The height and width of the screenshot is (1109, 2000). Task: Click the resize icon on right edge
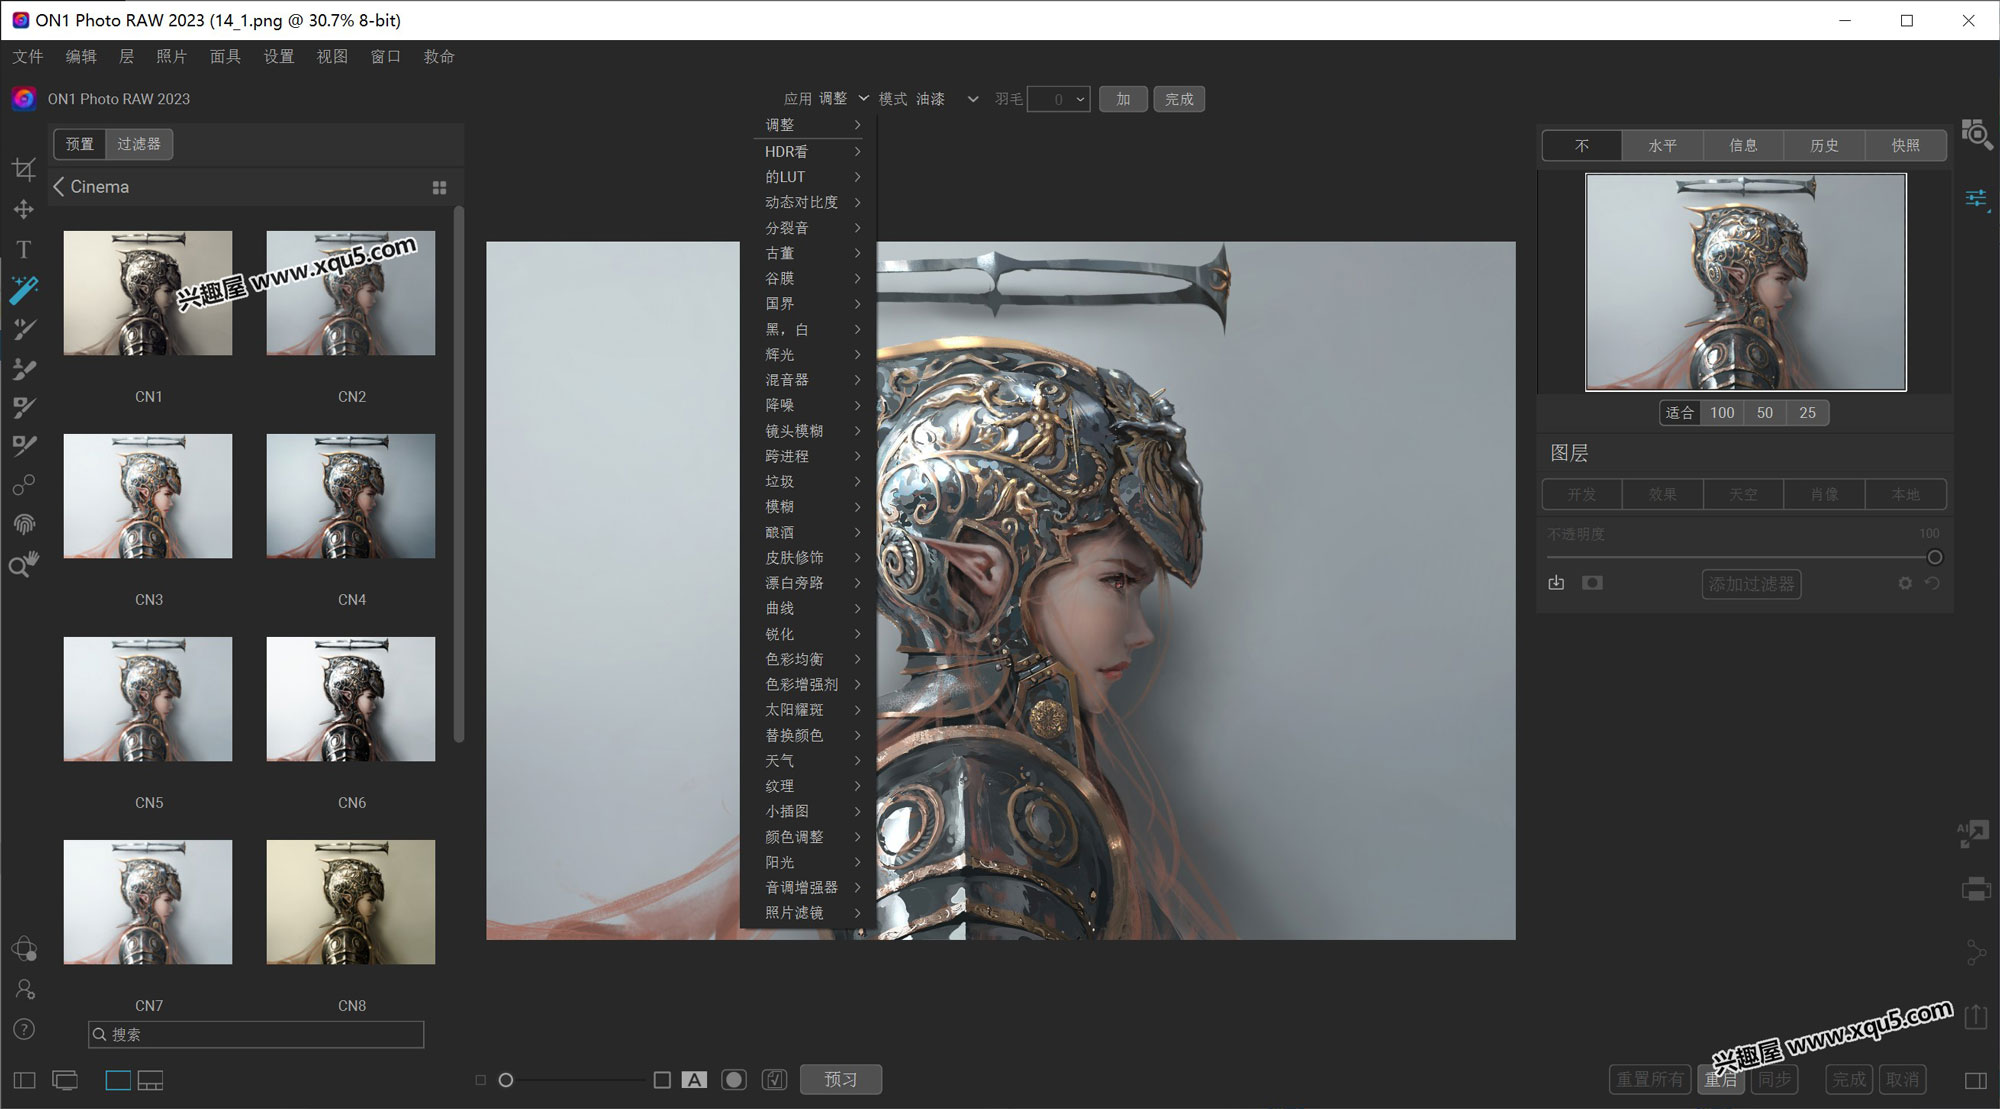1974,833
